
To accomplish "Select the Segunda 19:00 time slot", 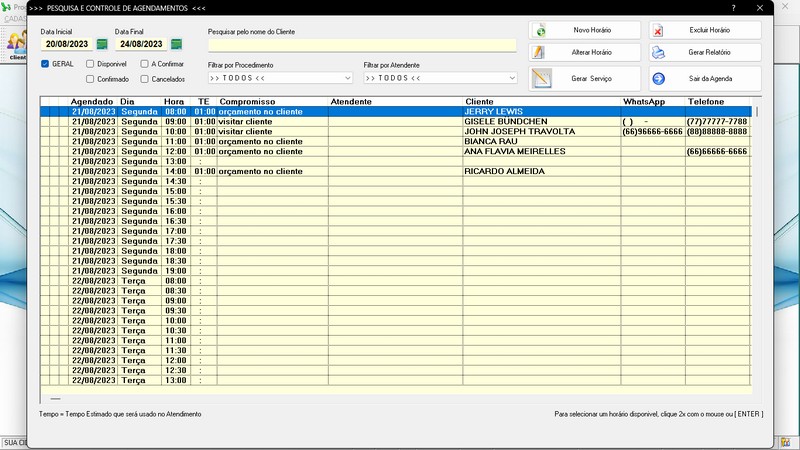I will 395,271.
